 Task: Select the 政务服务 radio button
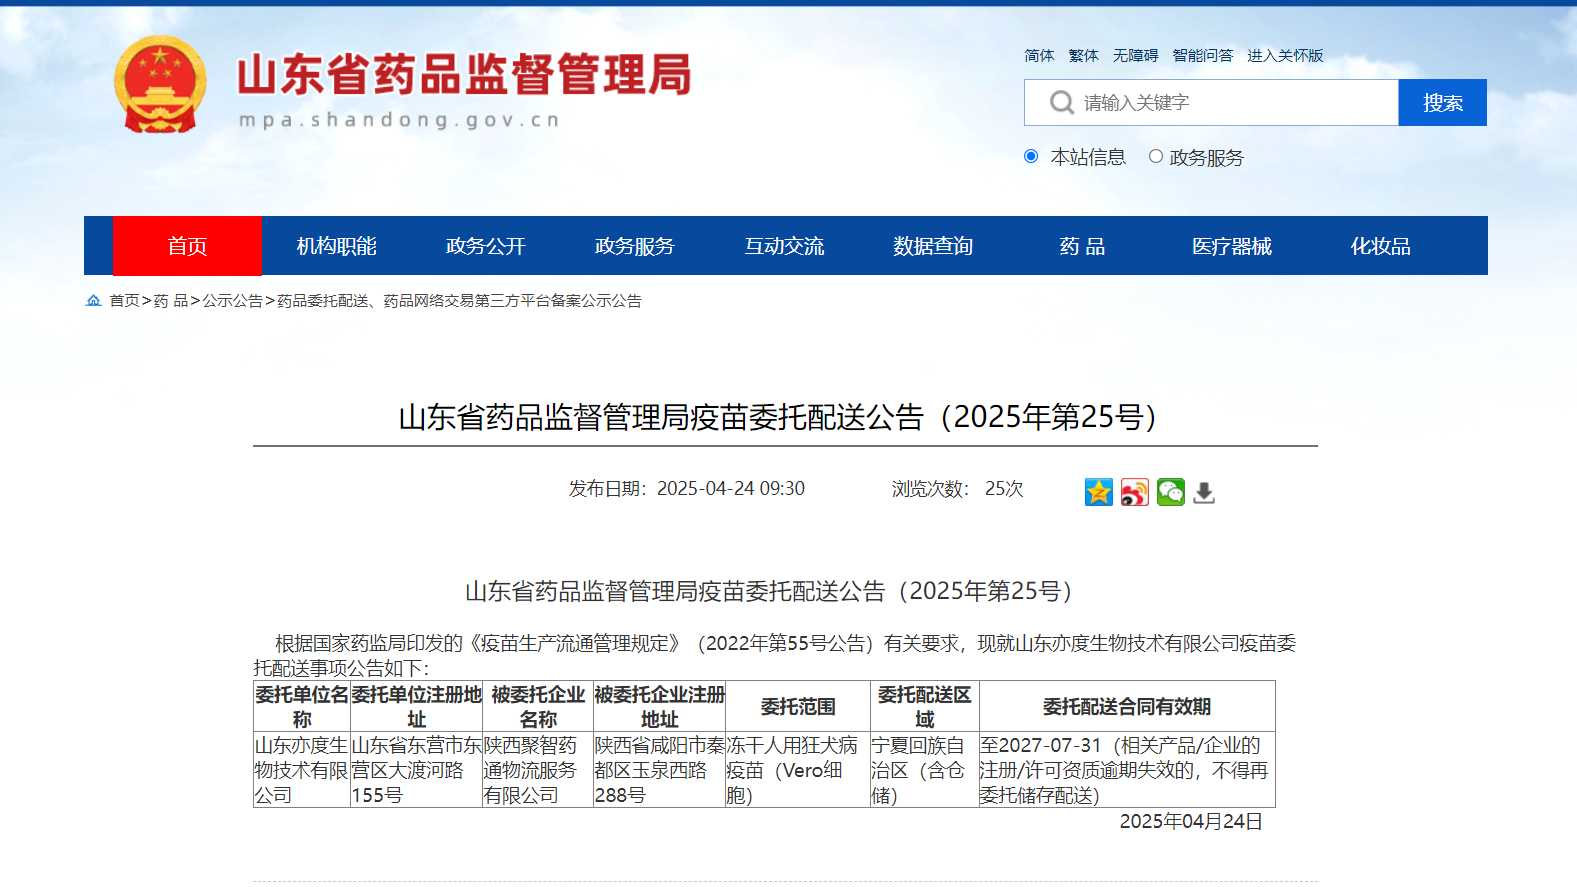click(x=1156, y=156)
